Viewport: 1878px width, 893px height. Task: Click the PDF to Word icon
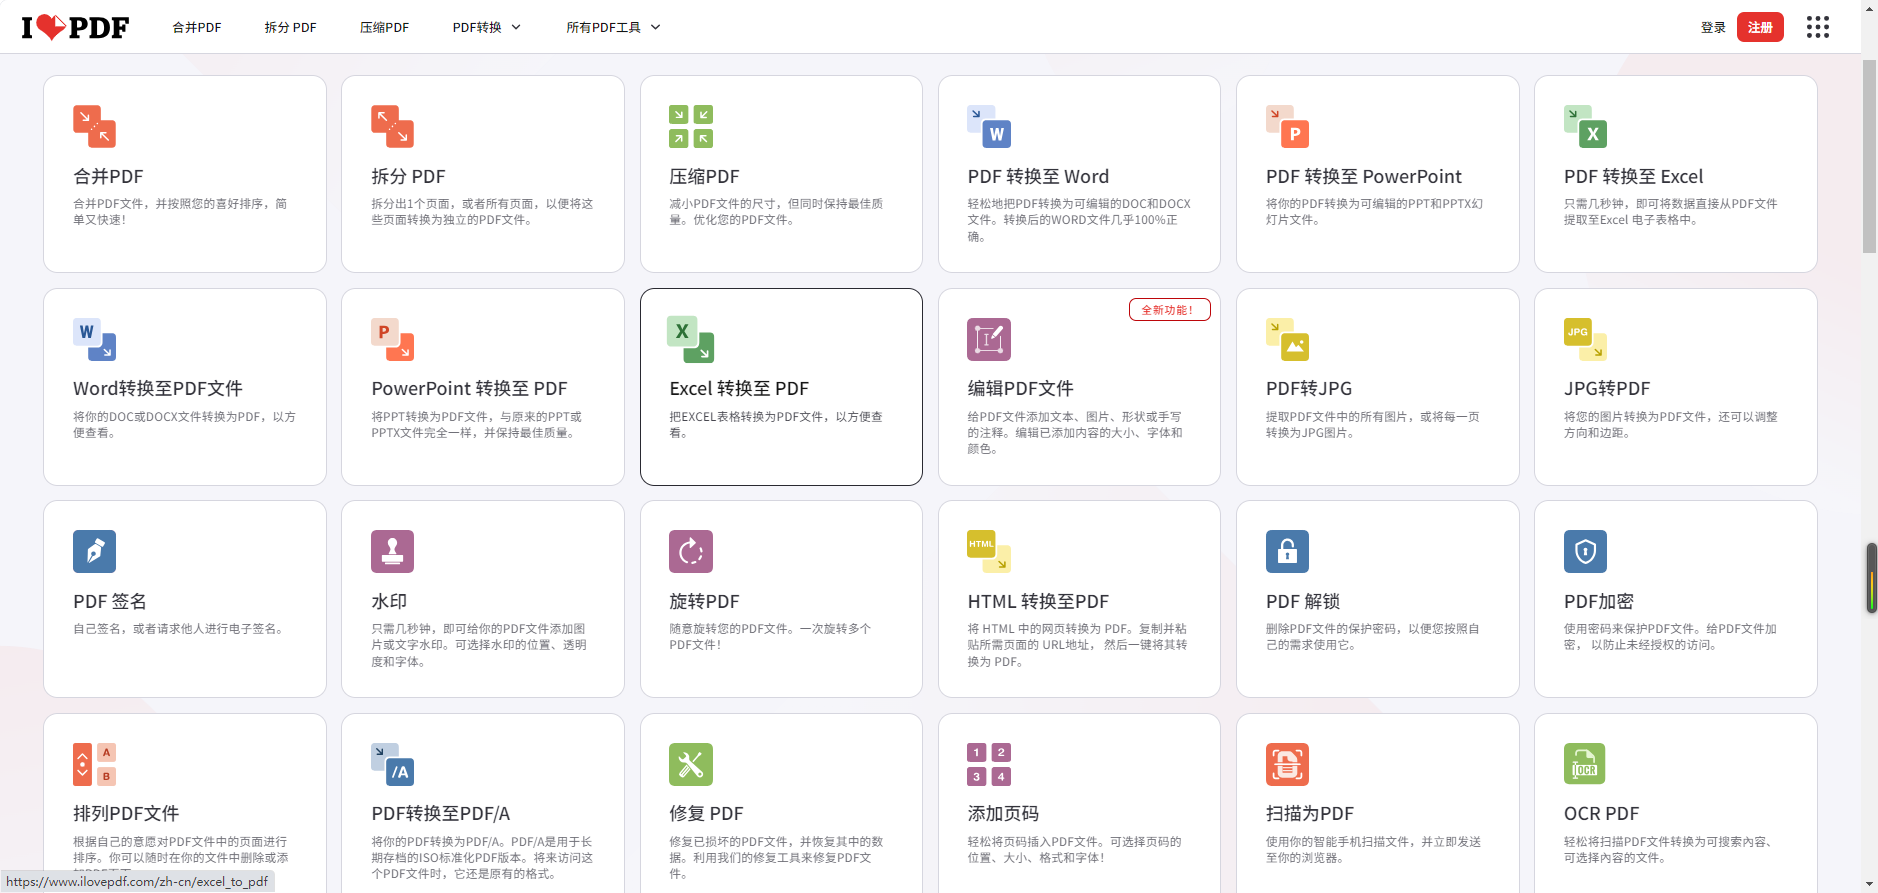(988, 127)
